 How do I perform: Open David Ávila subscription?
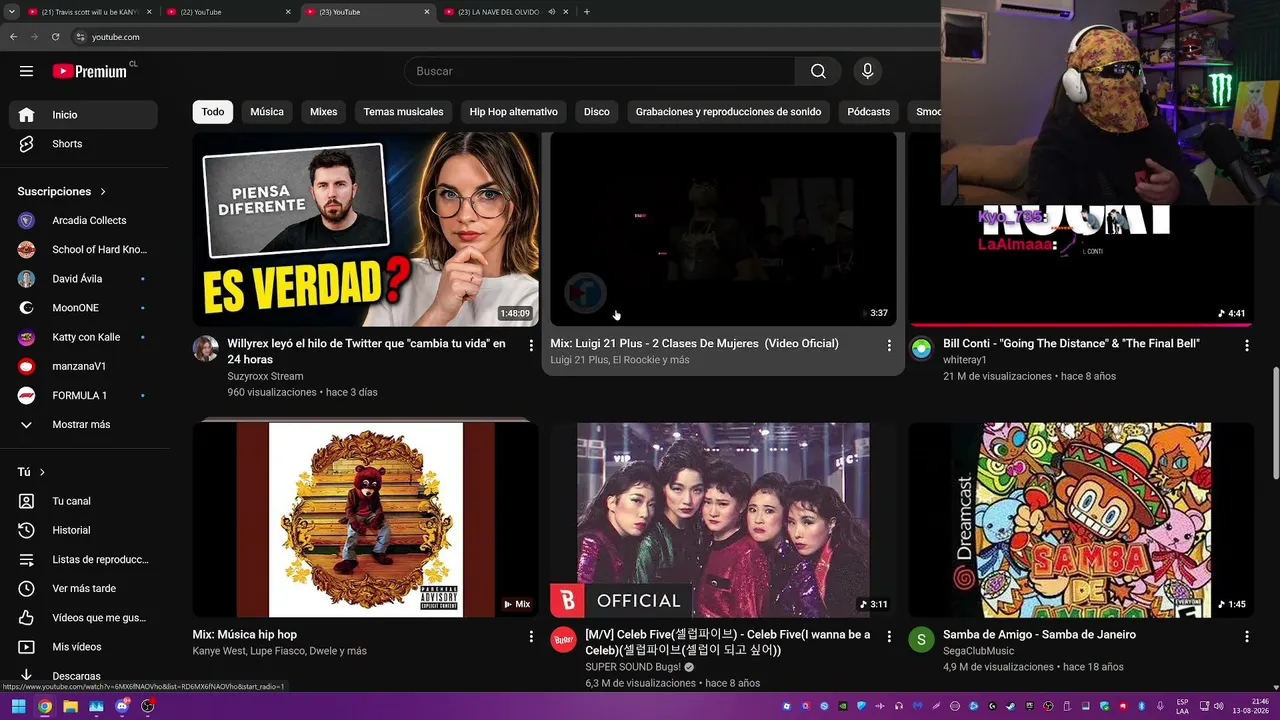pyautogui.click(x=83, y=279)
